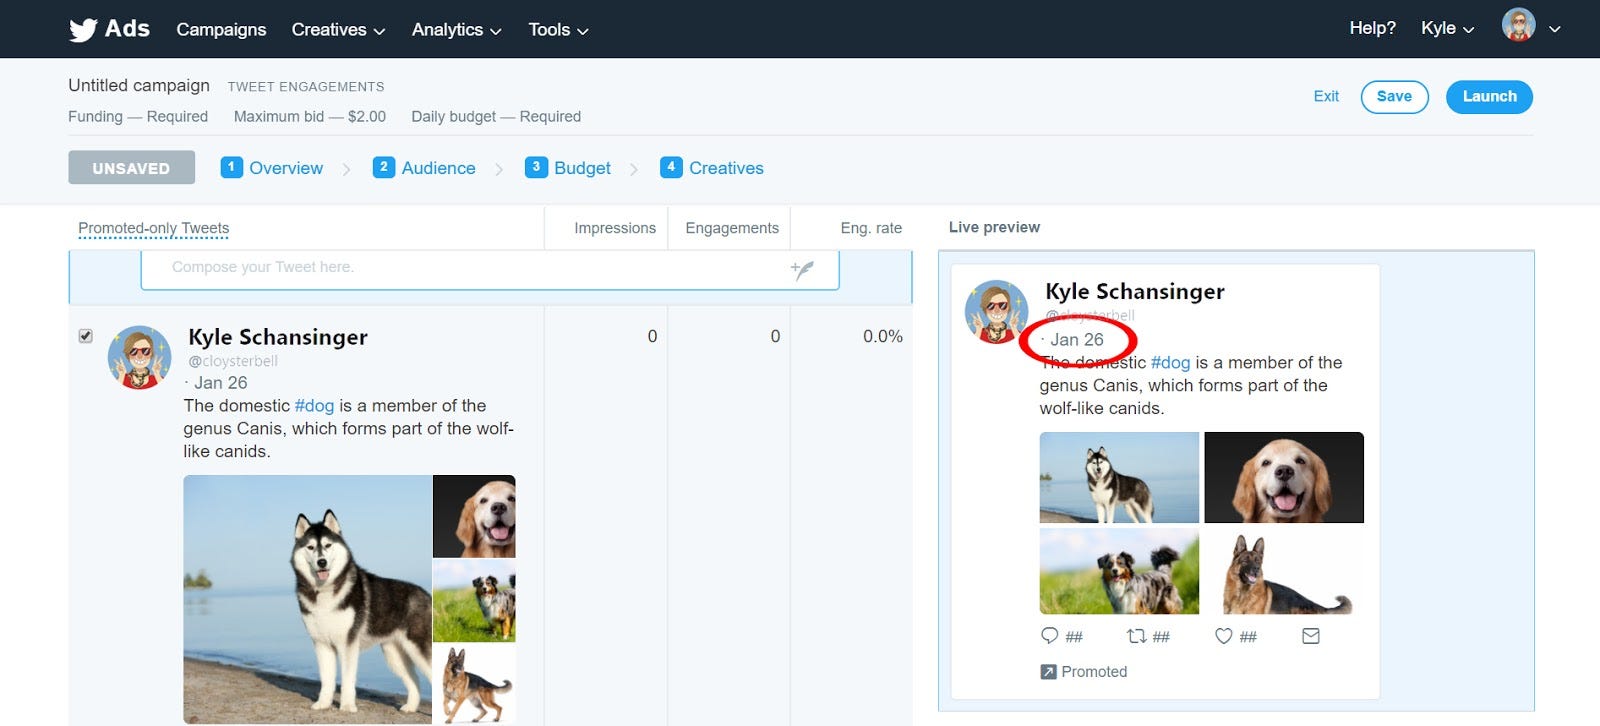The image size is (1600, 726).
Task: Click the Save button
Action: point(1394,97)
